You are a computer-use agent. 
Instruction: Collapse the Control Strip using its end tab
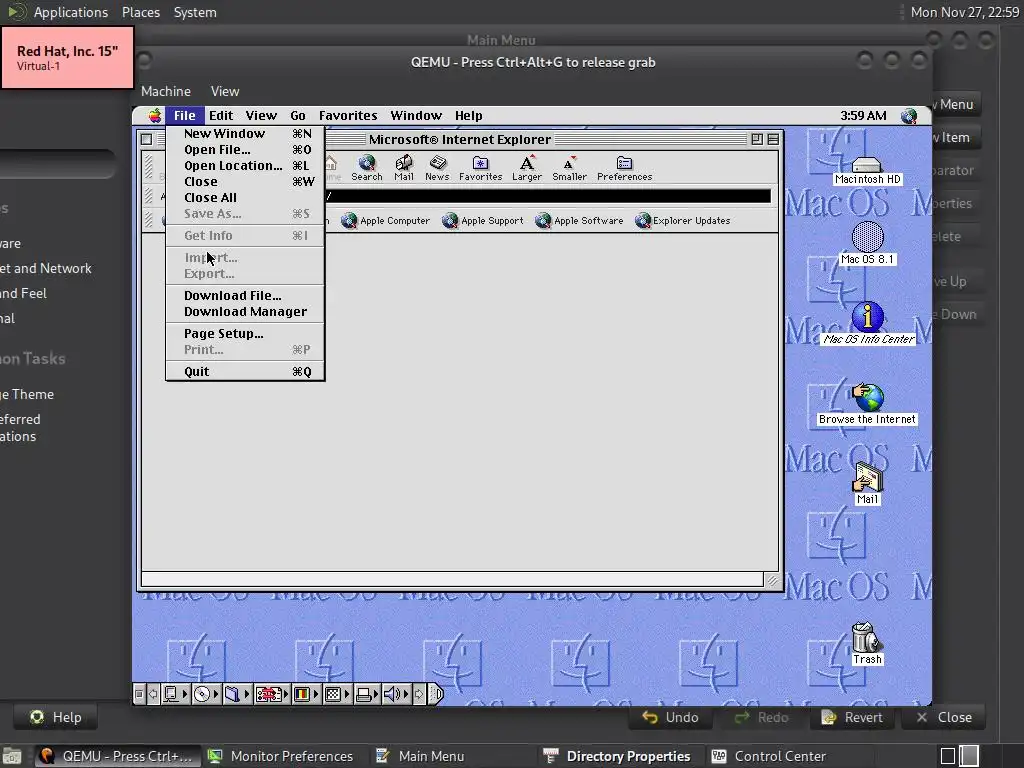click(436, 694)
